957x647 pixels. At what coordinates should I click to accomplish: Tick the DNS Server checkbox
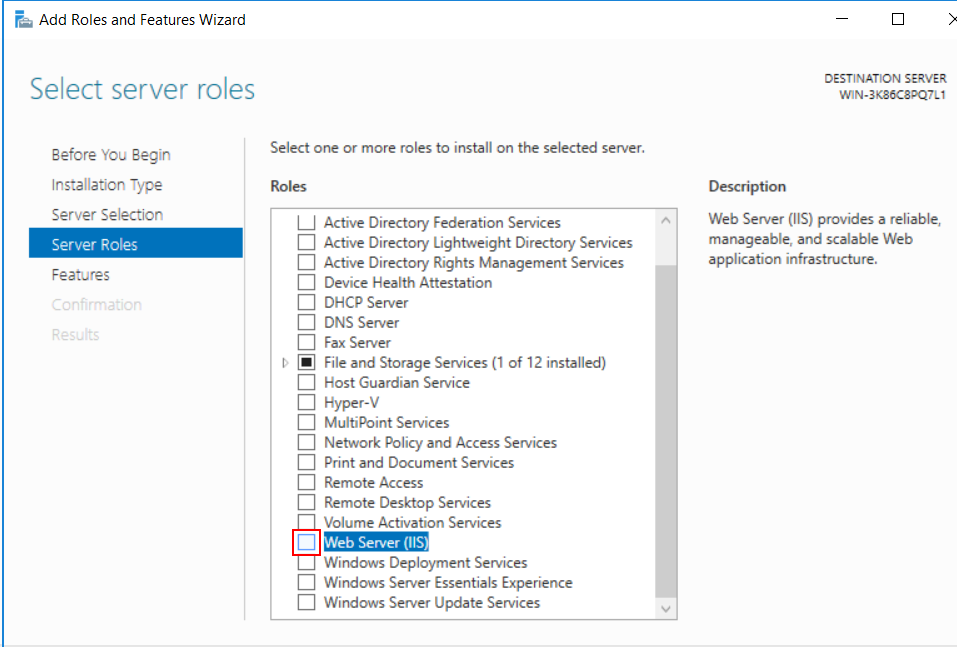(307, 323)
